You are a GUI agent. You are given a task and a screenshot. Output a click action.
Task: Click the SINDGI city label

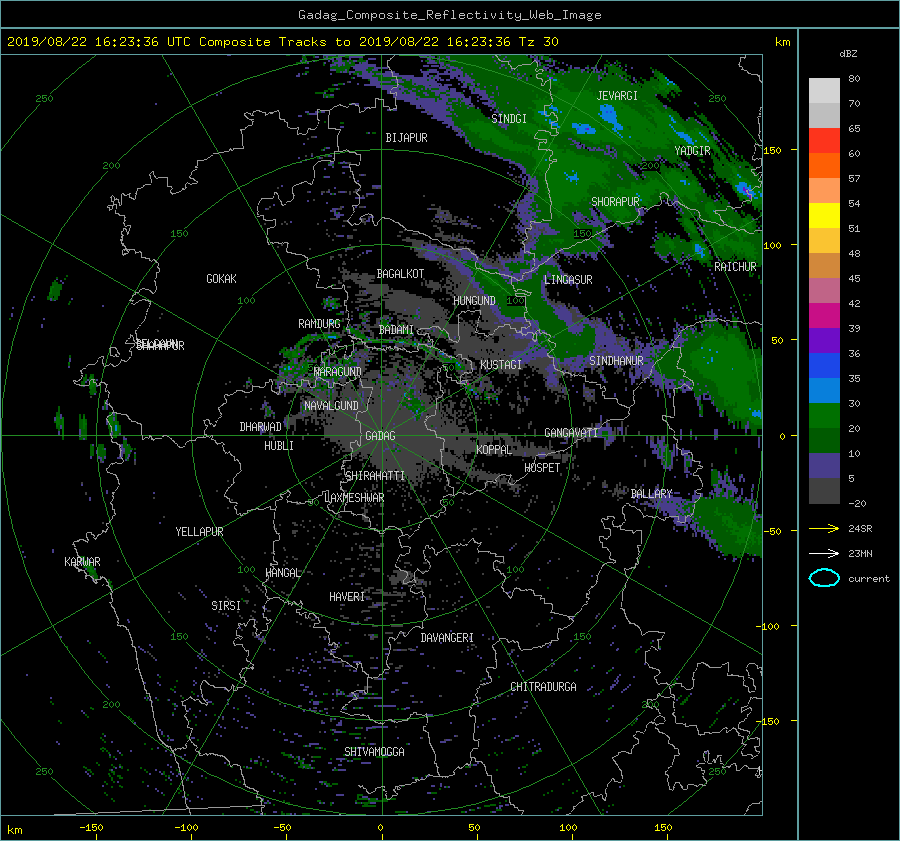tap(509, 119)
